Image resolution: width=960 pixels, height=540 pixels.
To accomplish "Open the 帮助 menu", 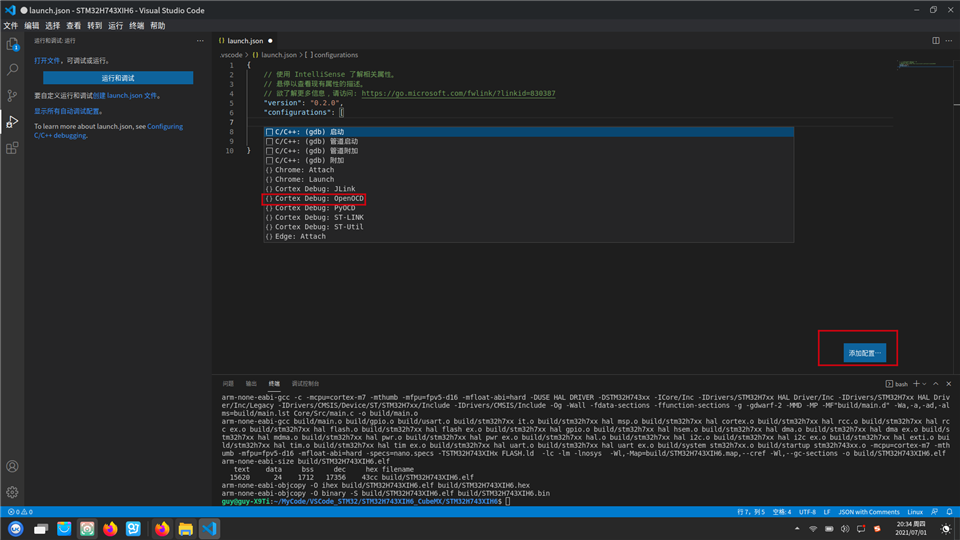I will (x=158, y=26).
